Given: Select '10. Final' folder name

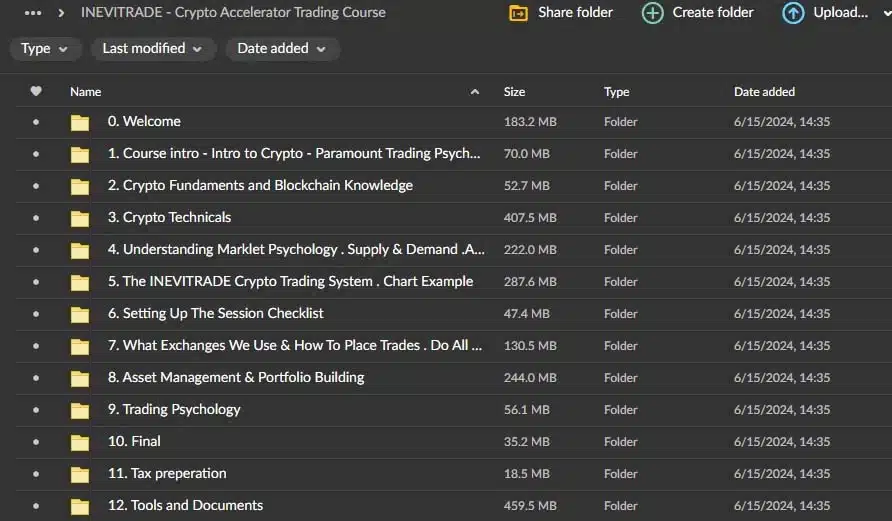Looking at the screenshot, I should (x=134, y=441).
